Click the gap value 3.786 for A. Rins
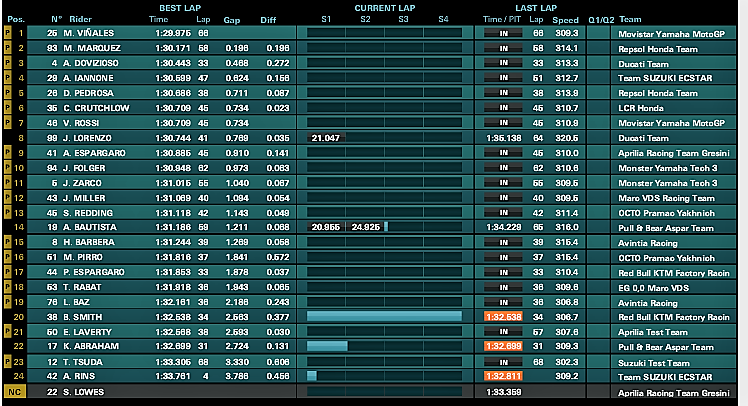The image size is (748, 406). 237,376
